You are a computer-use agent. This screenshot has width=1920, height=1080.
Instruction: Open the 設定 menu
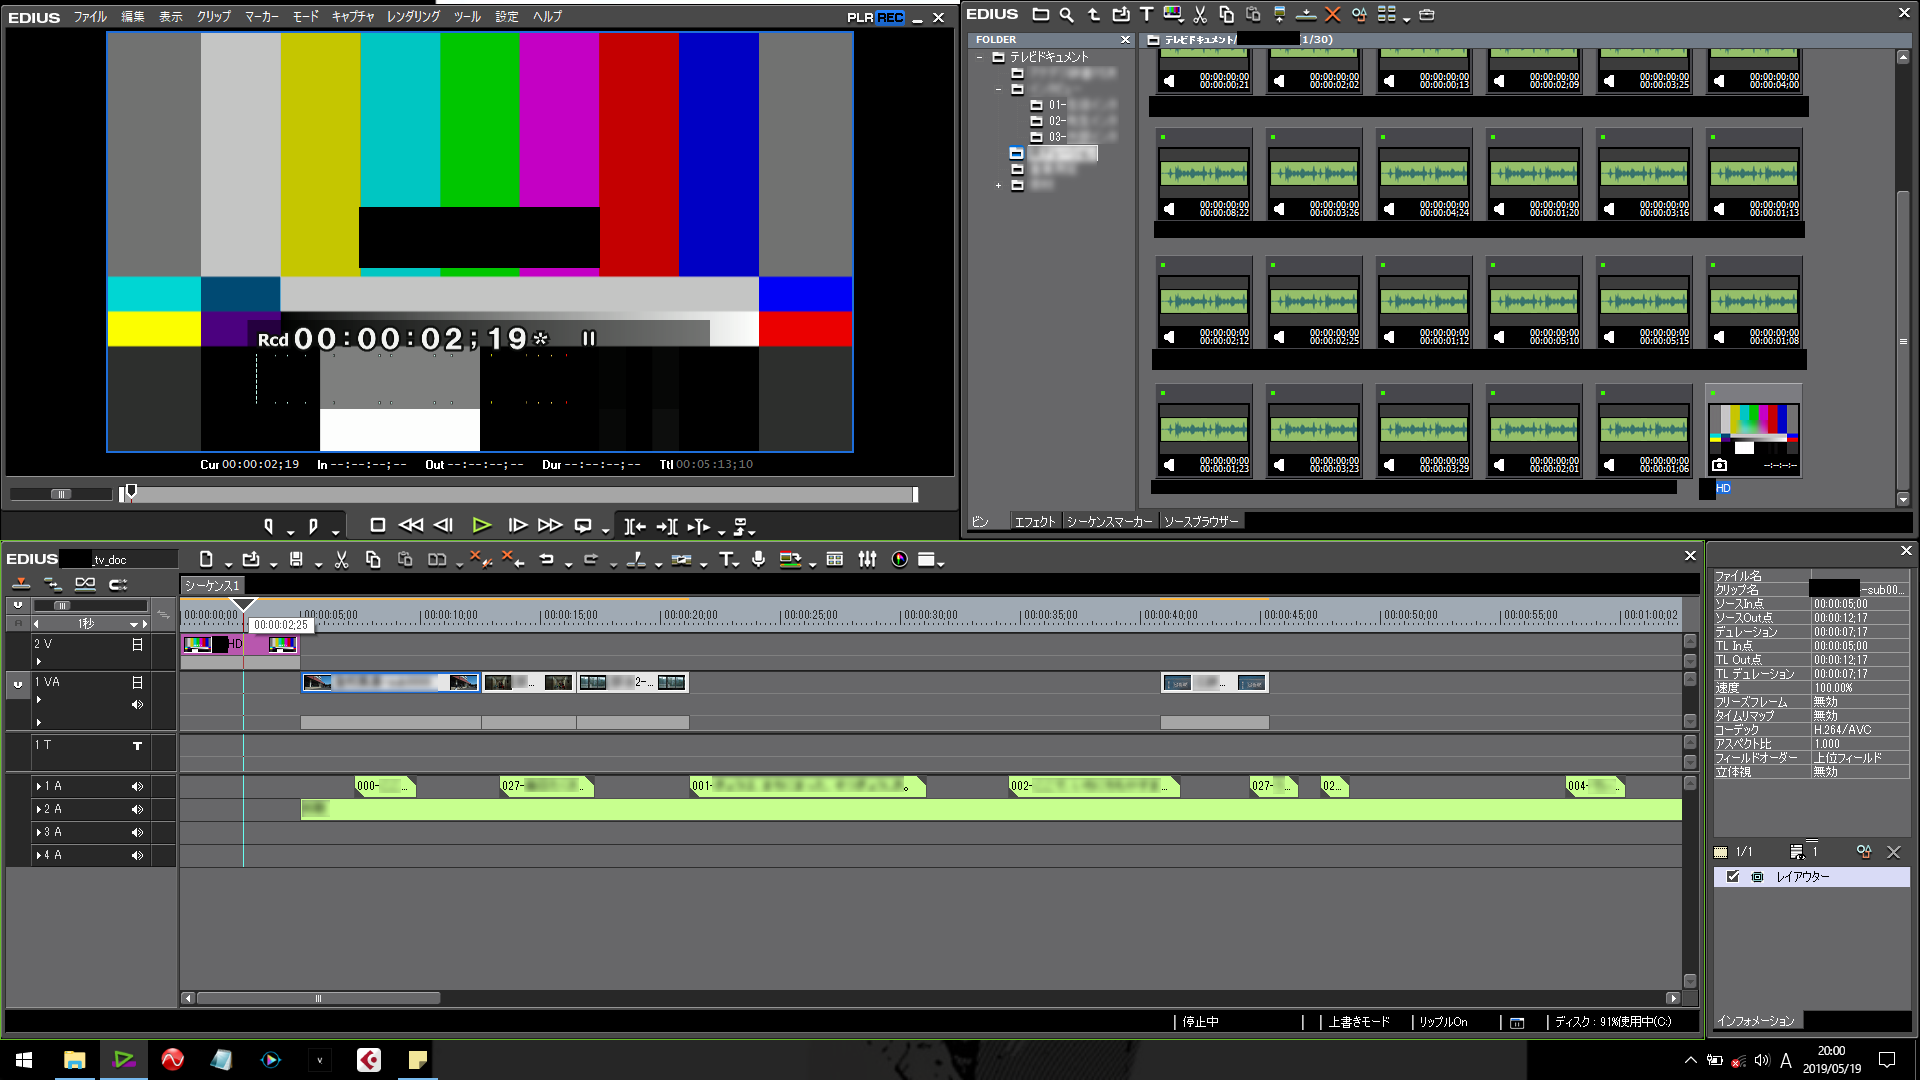pyautogui.click(x=507, y=17)
